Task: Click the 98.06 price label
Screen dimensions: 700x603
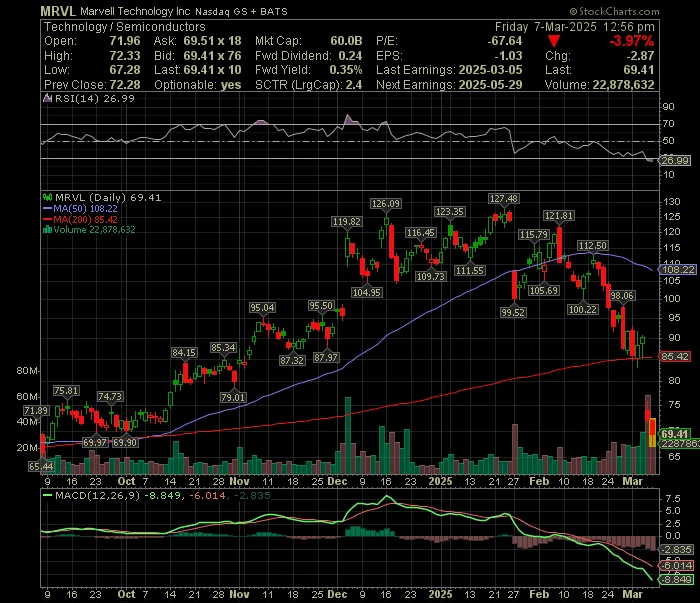Action: pyautogui.click(x=622, y=295)
